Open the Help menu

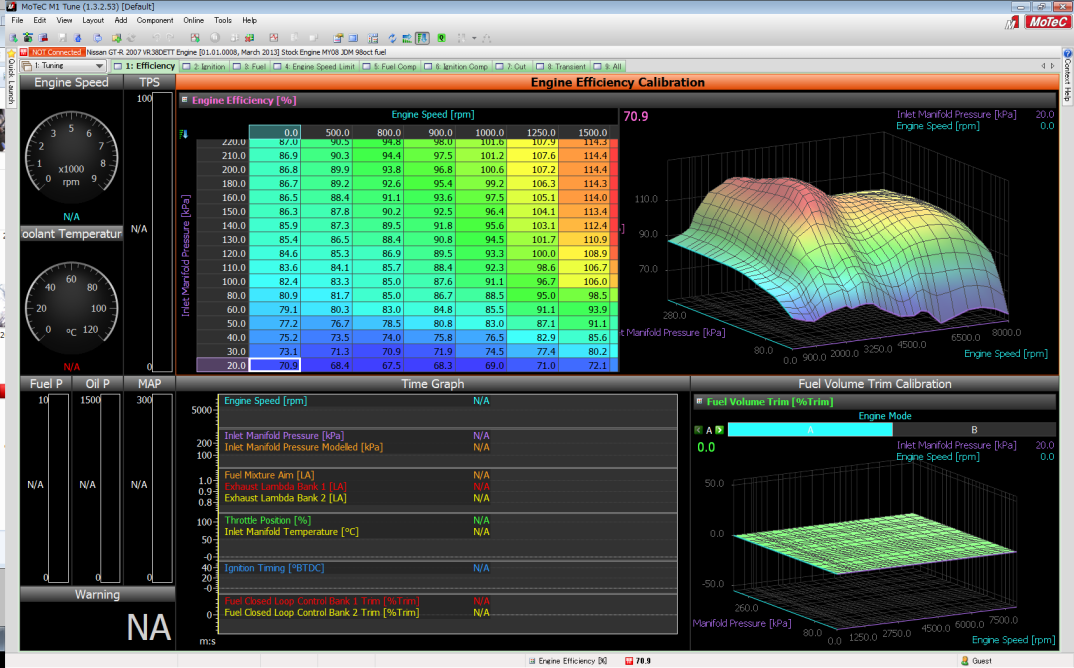(249, 21)
